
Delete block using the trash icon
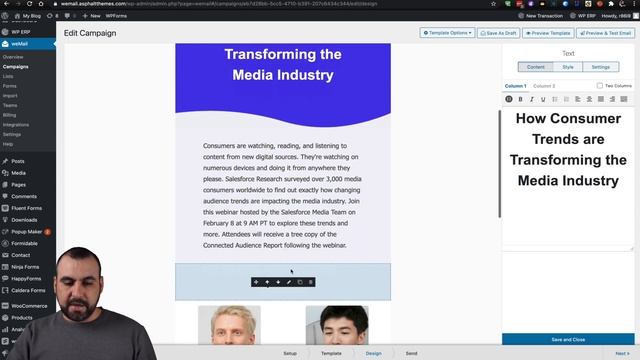click(311, 282)
